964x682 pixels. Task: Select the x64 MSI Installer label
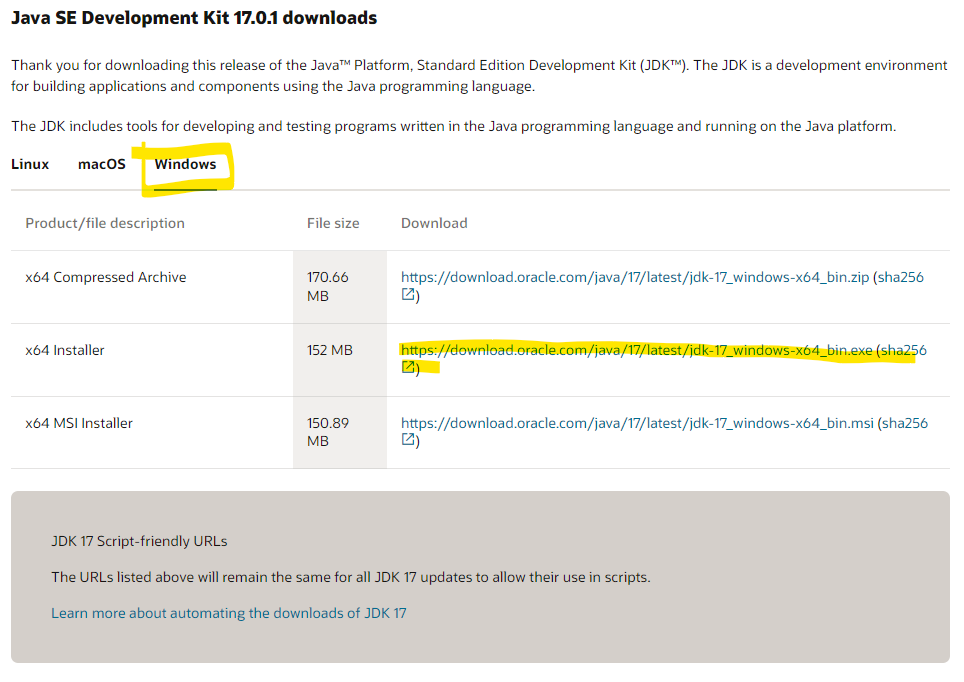[x=79, y=423]
